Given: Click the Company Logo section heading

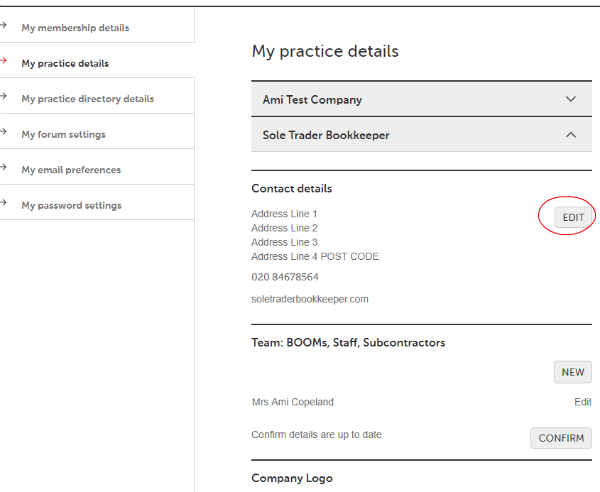Looking at the screenshot, I should pos(292,478).
